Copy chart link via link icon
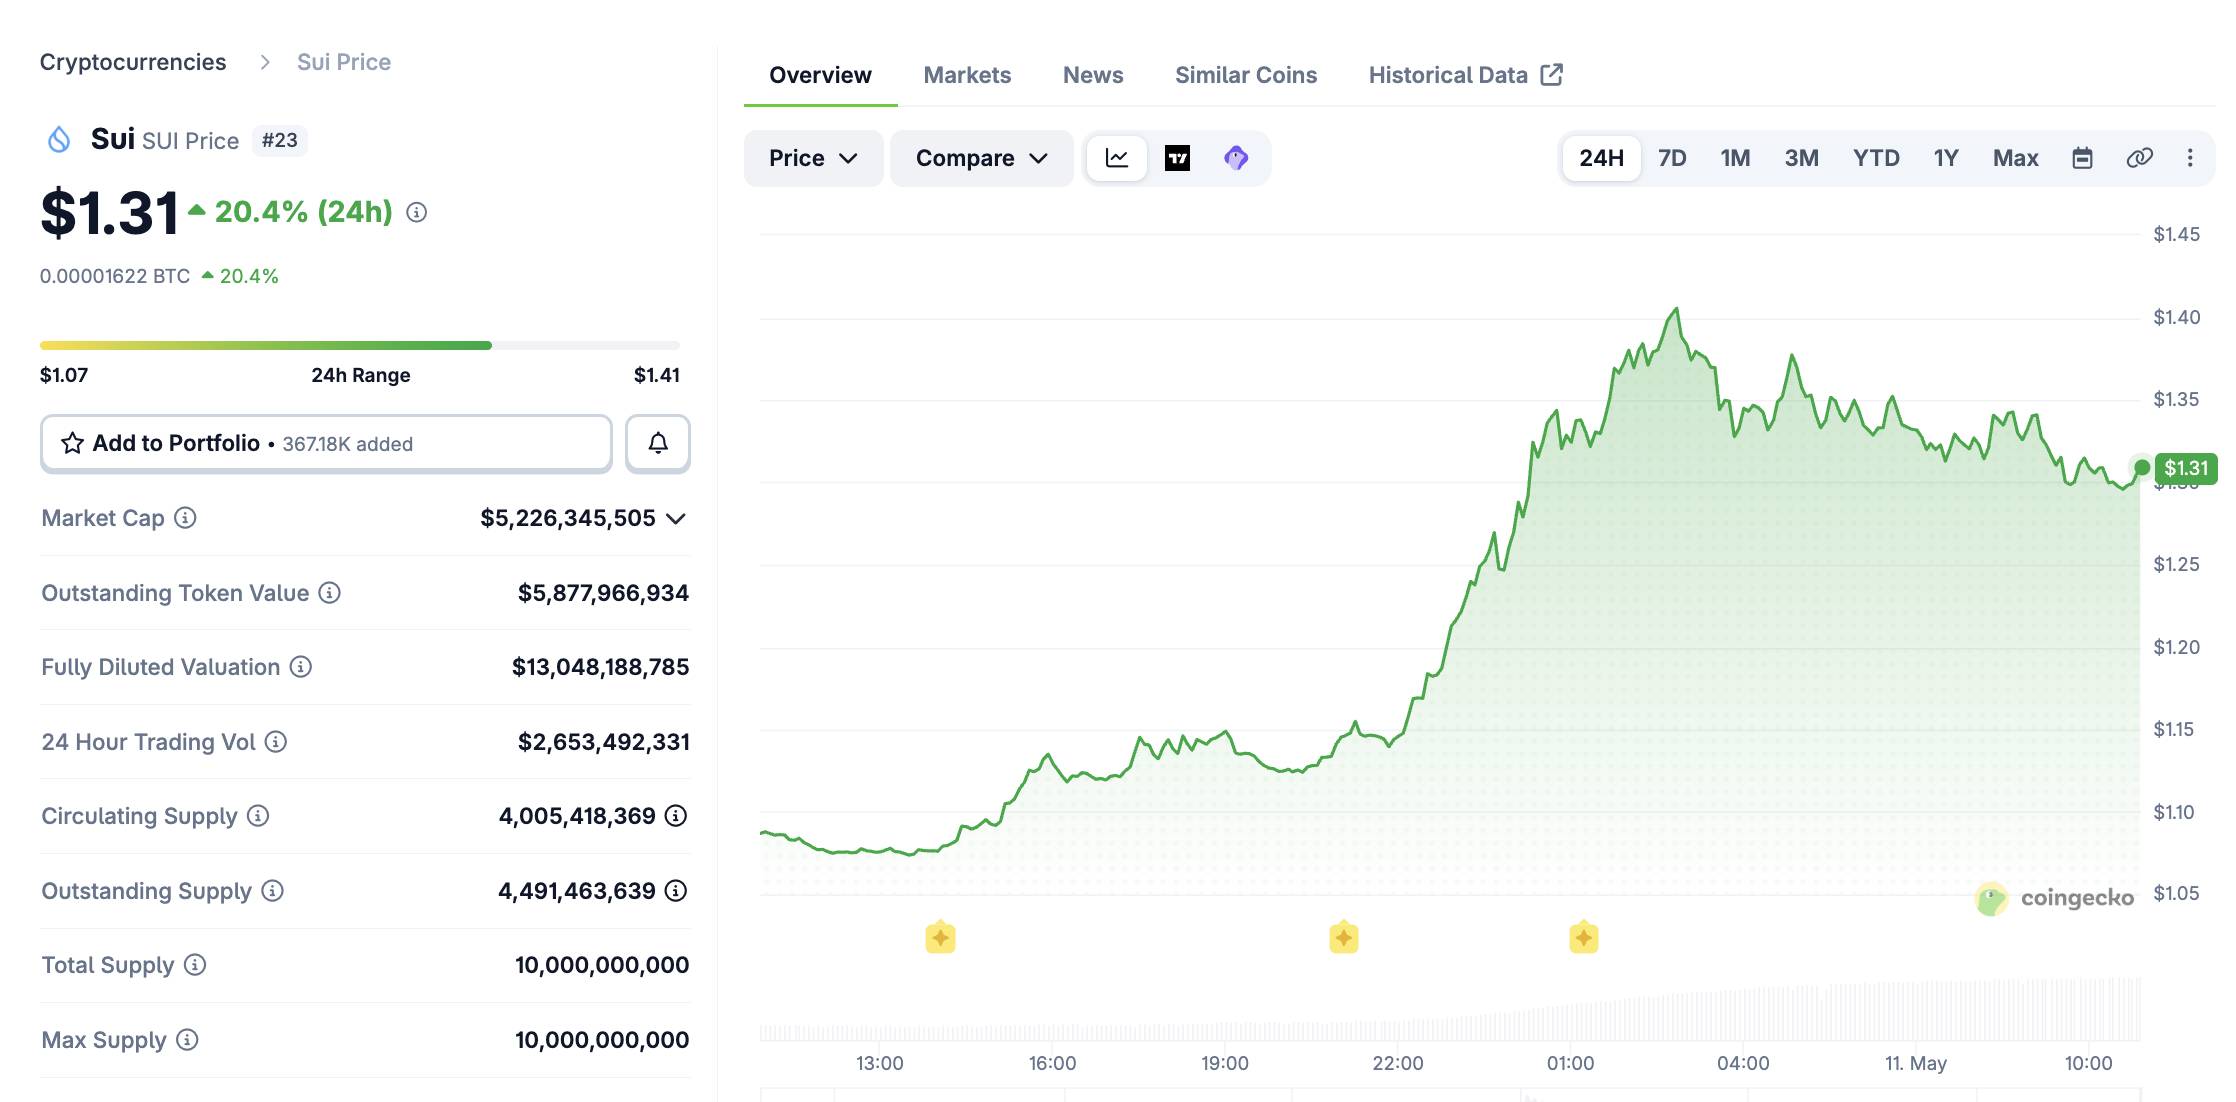Screen dimensions: 2236x1102 tap(2139, 158)
